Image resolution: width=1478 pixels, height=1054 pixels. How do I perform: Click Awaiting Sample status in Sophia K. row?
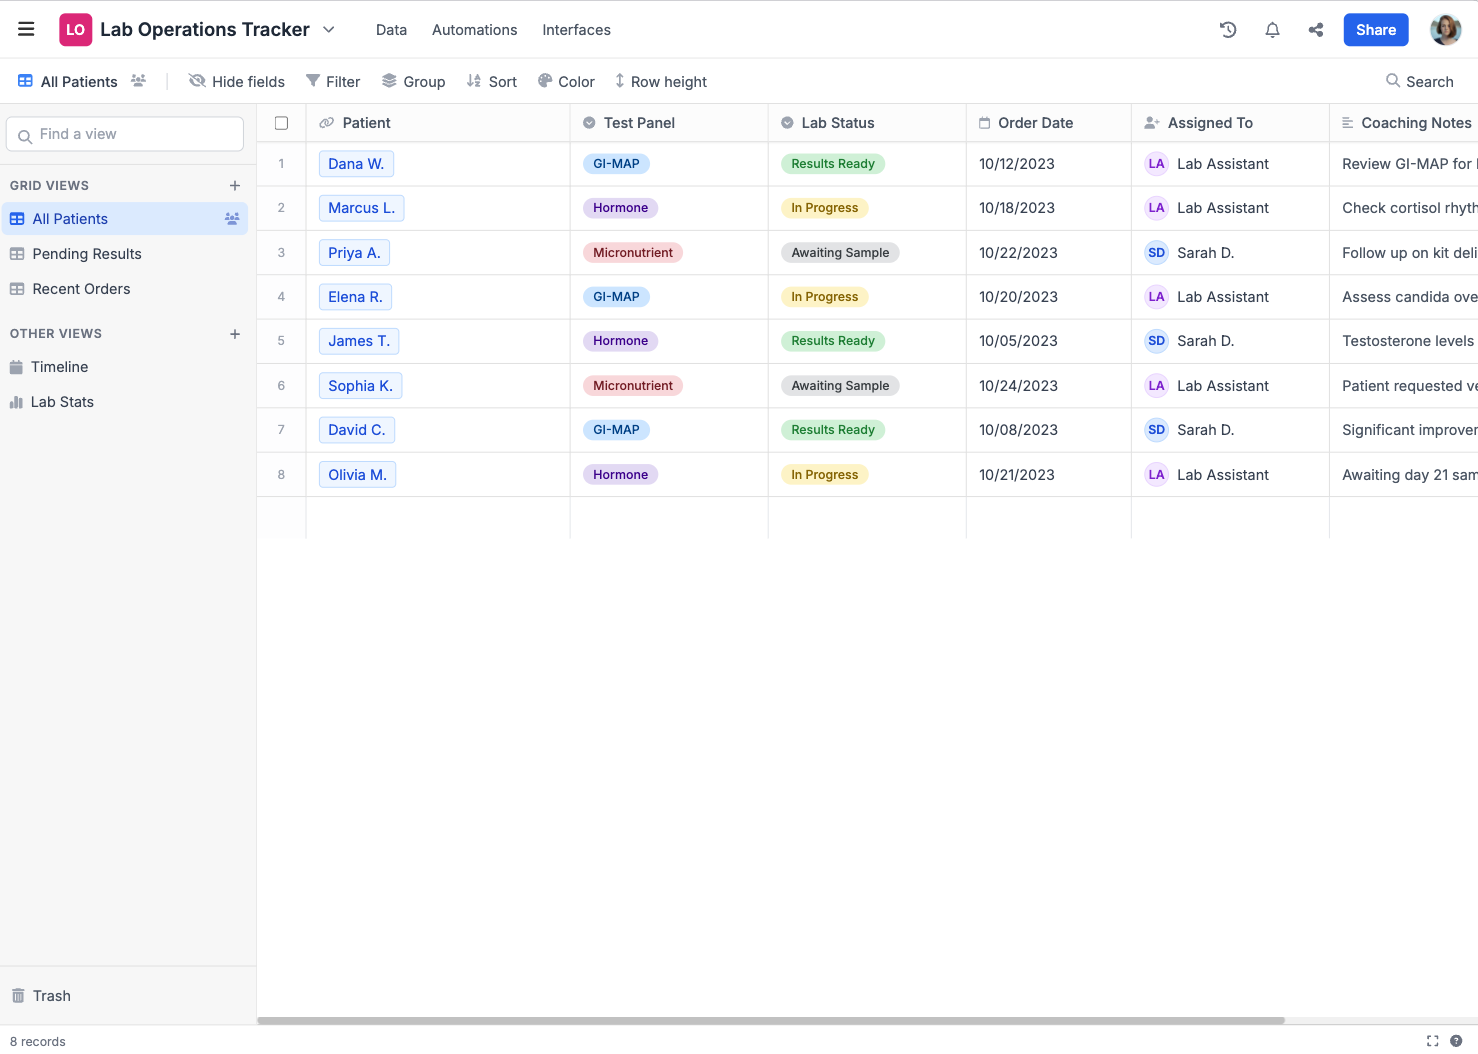pos(840,386)
